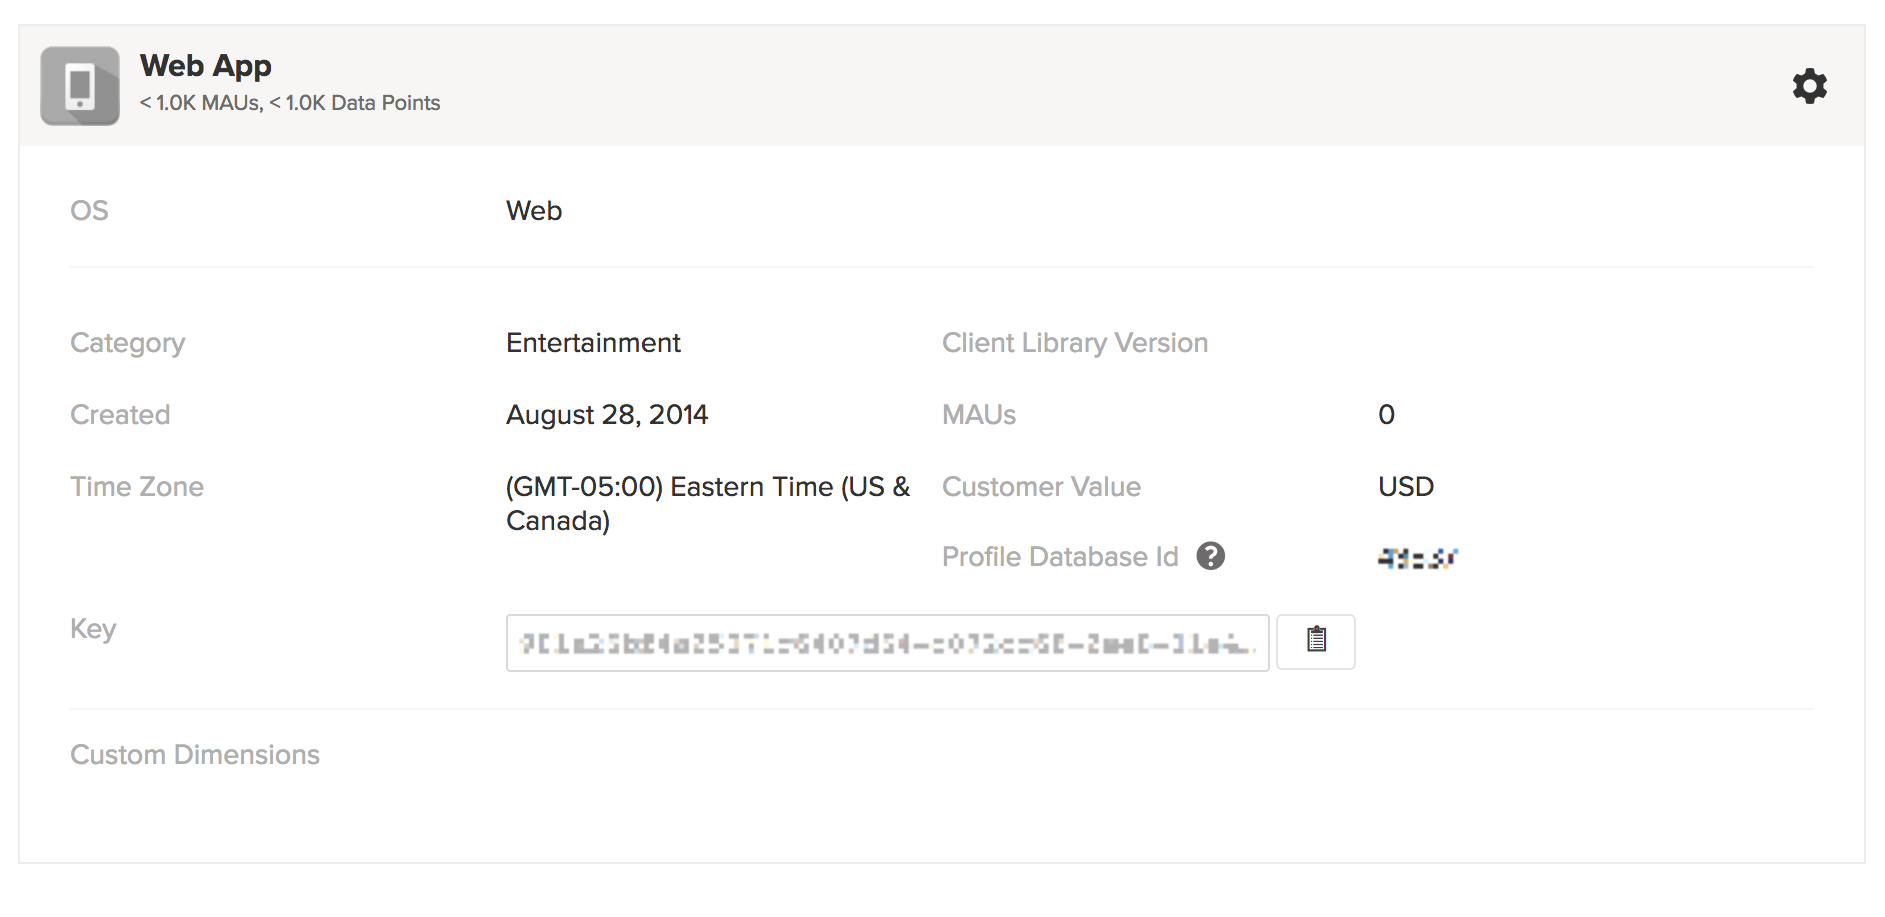Click the USD customer value

[1405, 487]
